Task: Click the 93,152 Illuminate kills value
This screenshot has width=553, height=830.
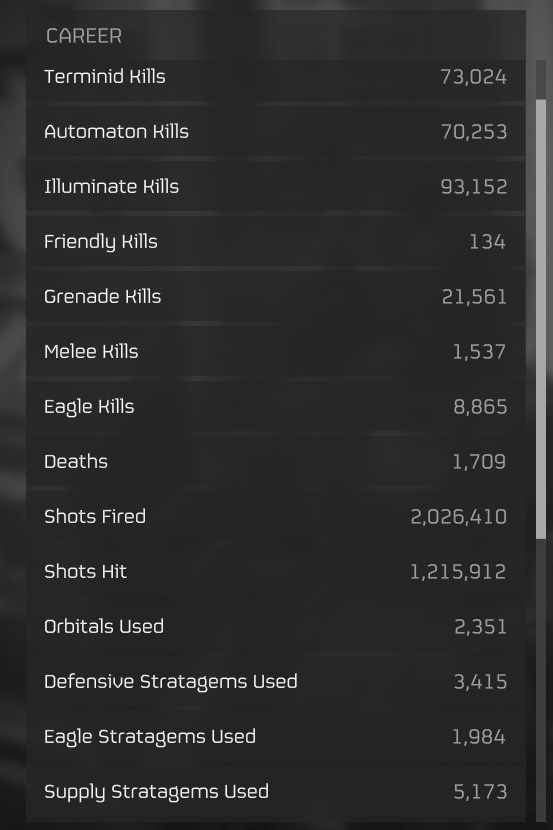Action: point(474,186)
